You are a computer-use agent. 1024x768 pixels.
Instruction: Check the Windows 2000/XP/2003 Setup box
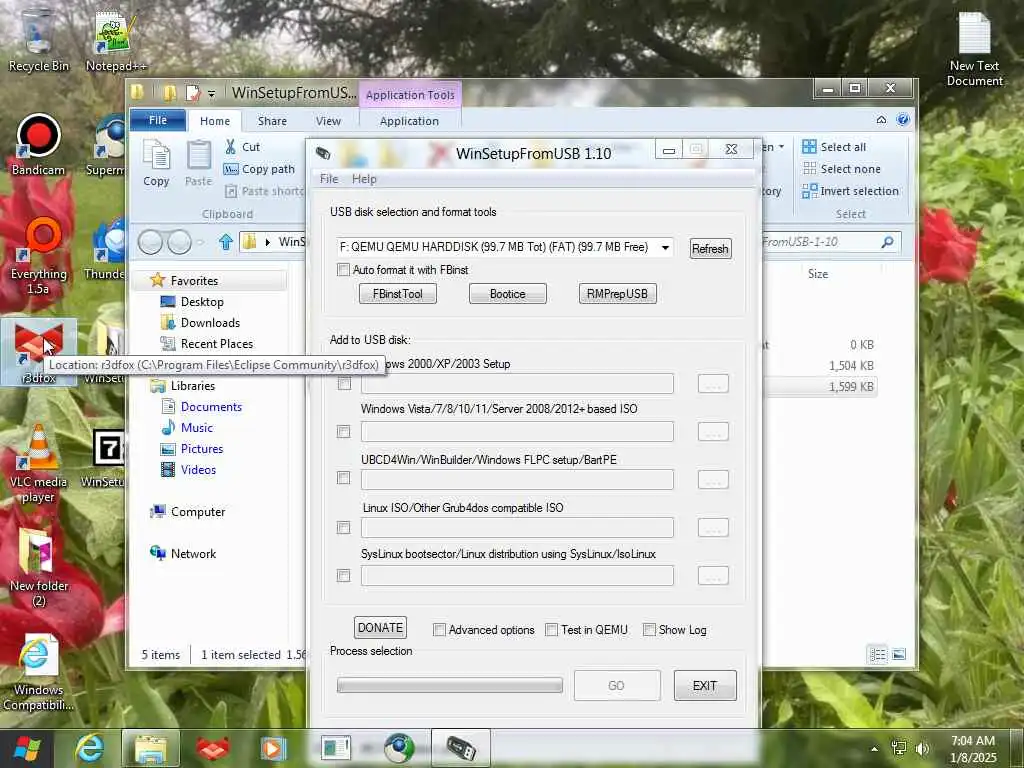tap(344, 383)
